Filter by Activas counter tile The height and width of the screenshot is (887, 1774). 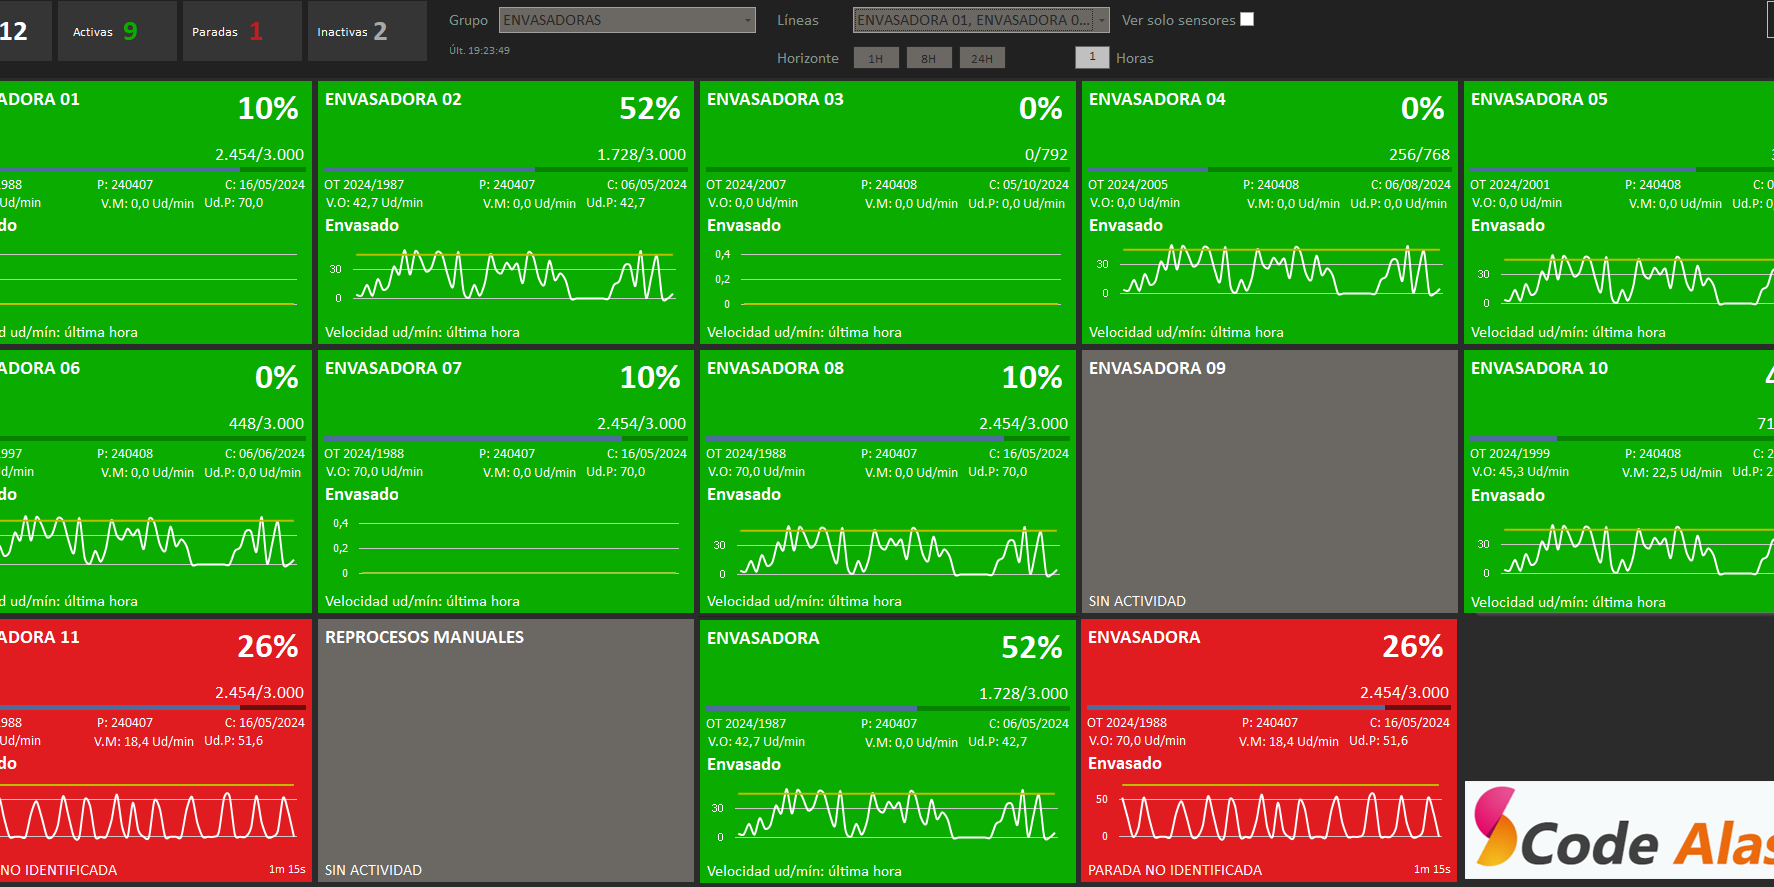(117, 32)
